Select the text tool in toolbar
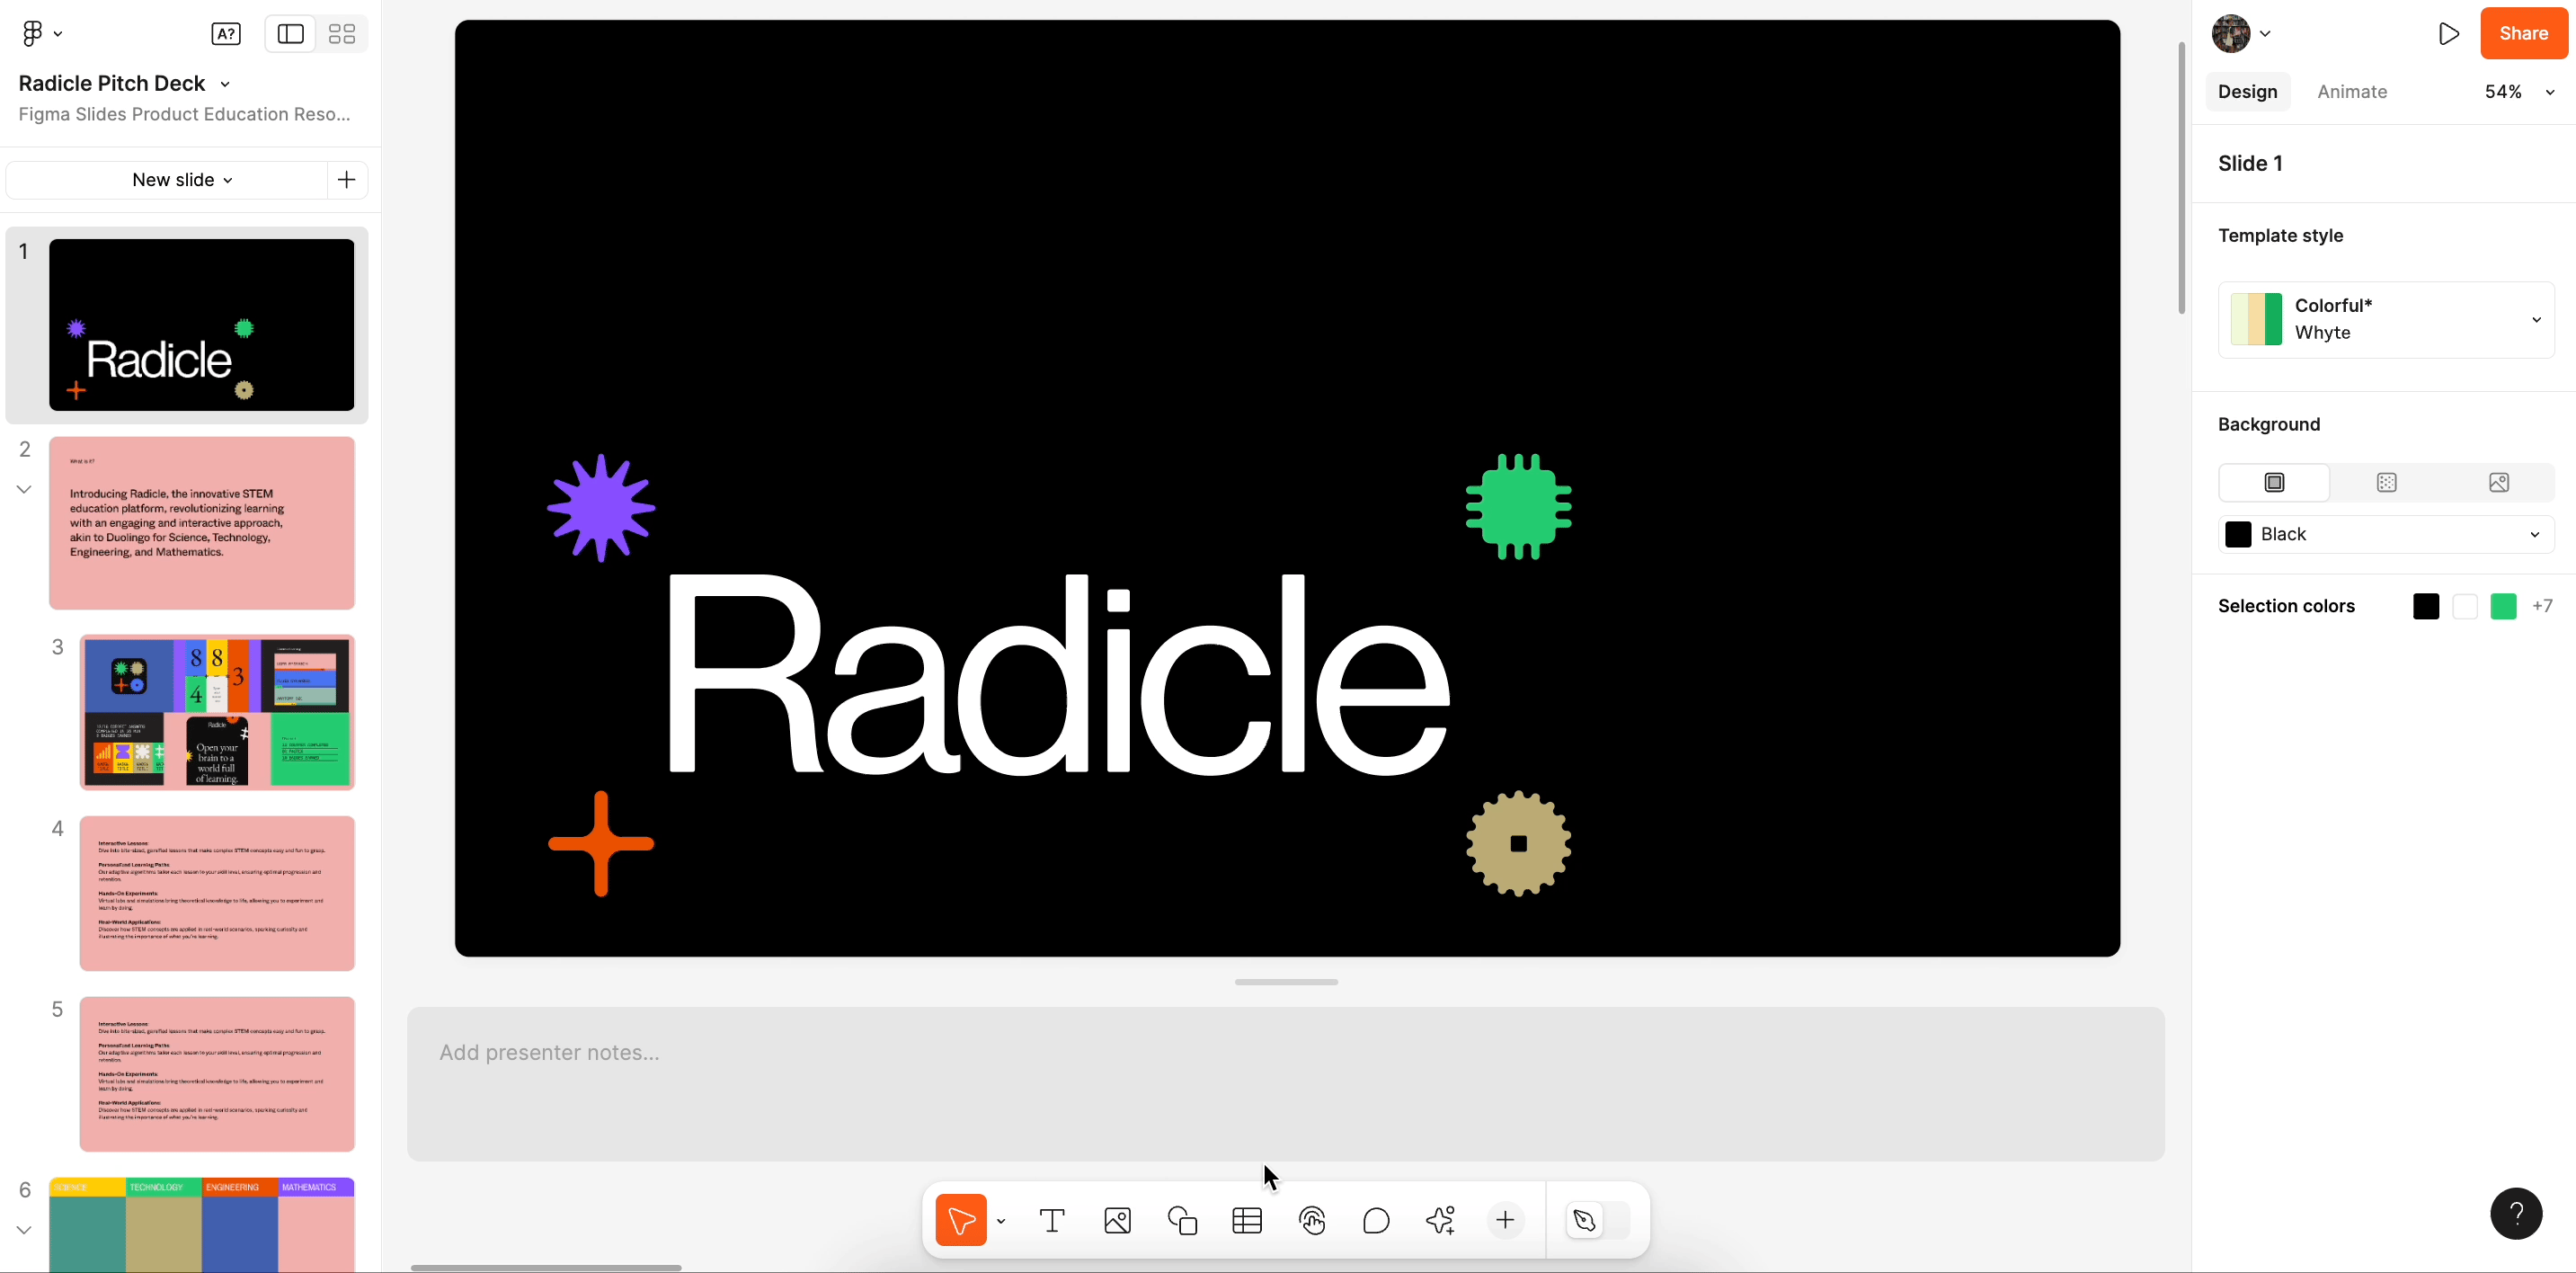This screenshot has width=2576, height=1273. tap(1052, 1221)
